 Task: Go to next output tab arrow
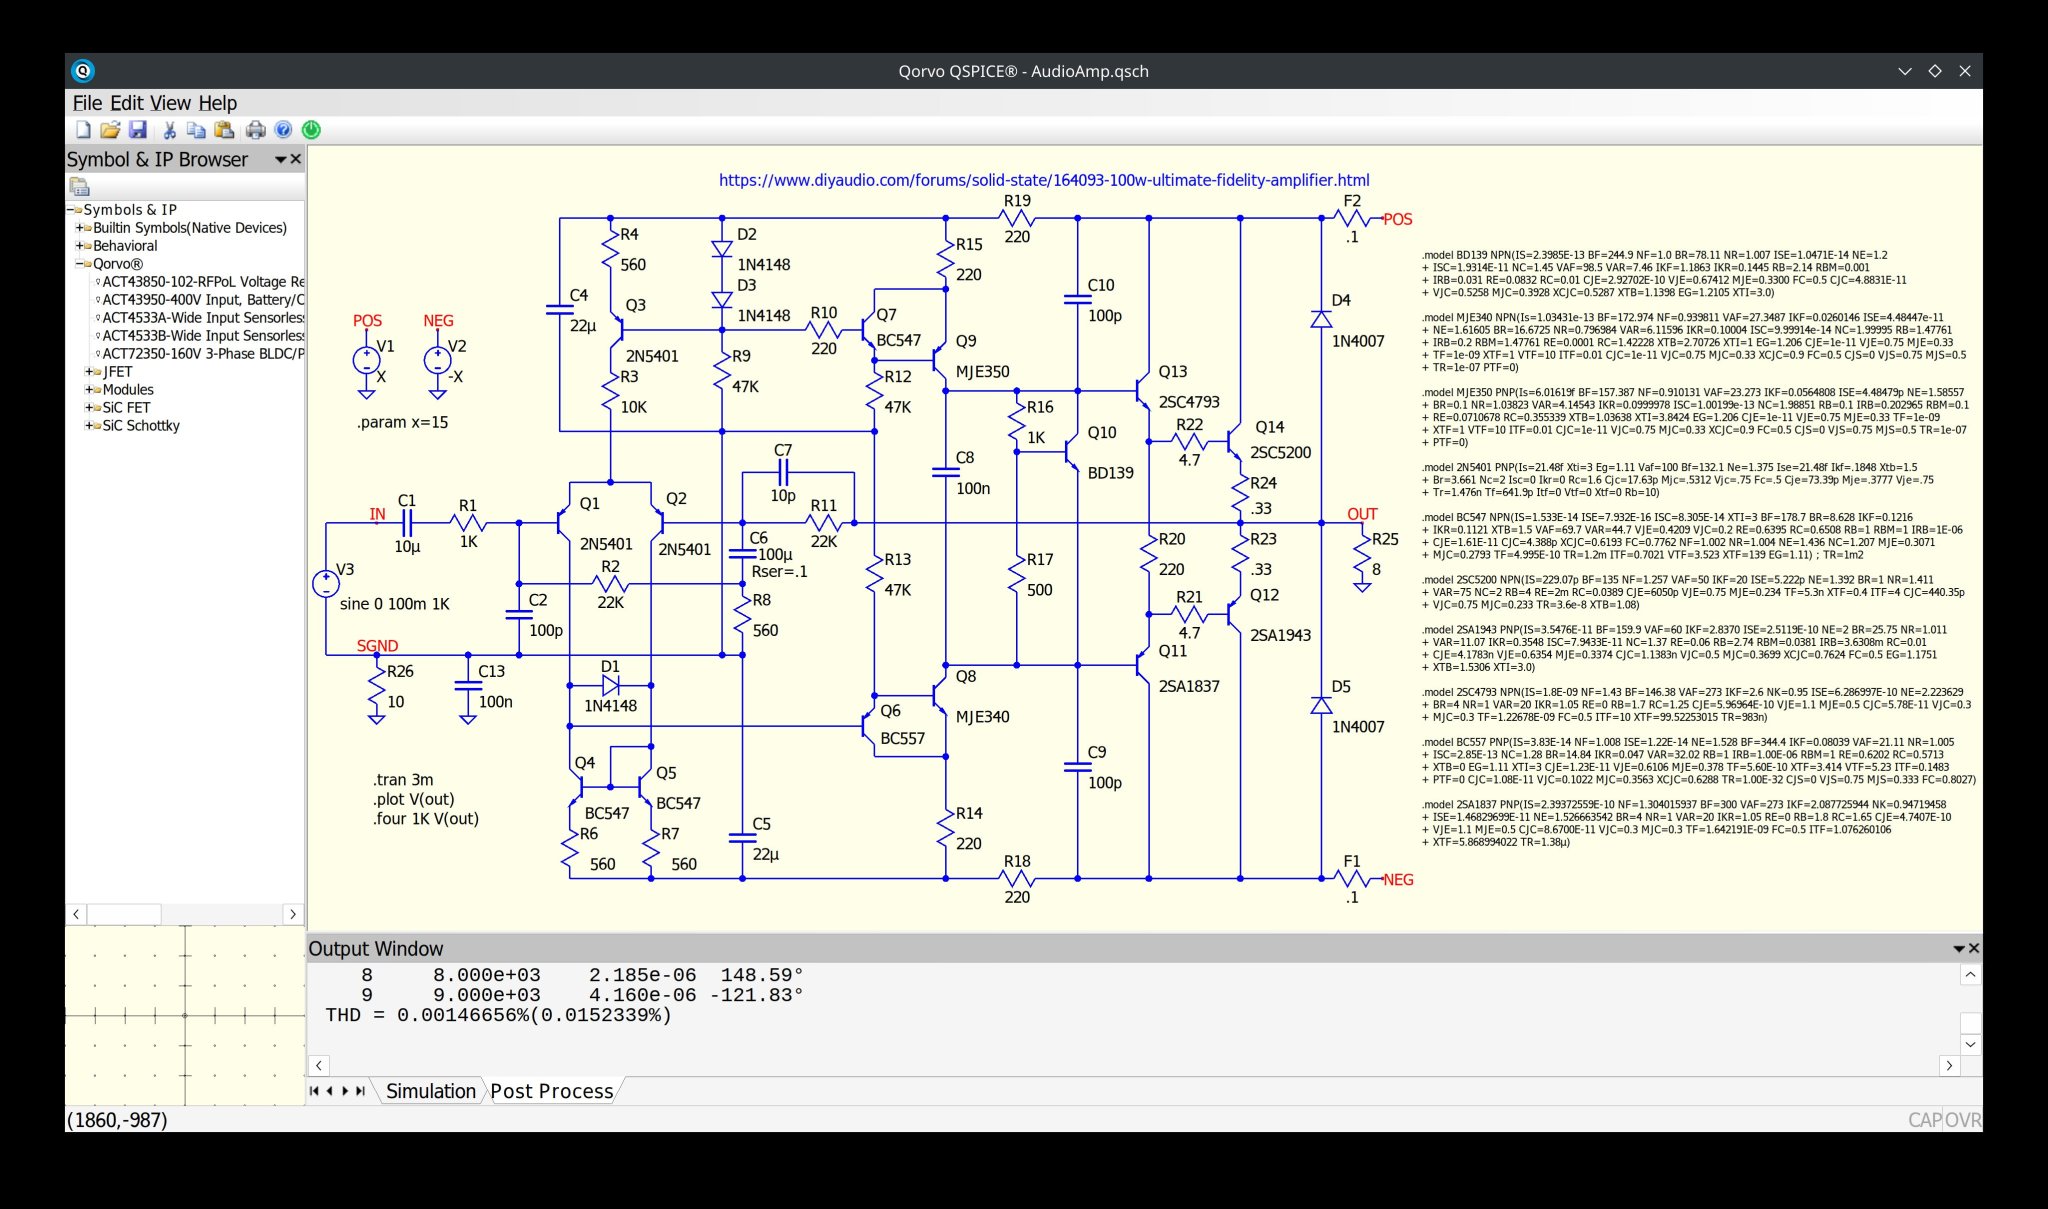(345, 1091)
